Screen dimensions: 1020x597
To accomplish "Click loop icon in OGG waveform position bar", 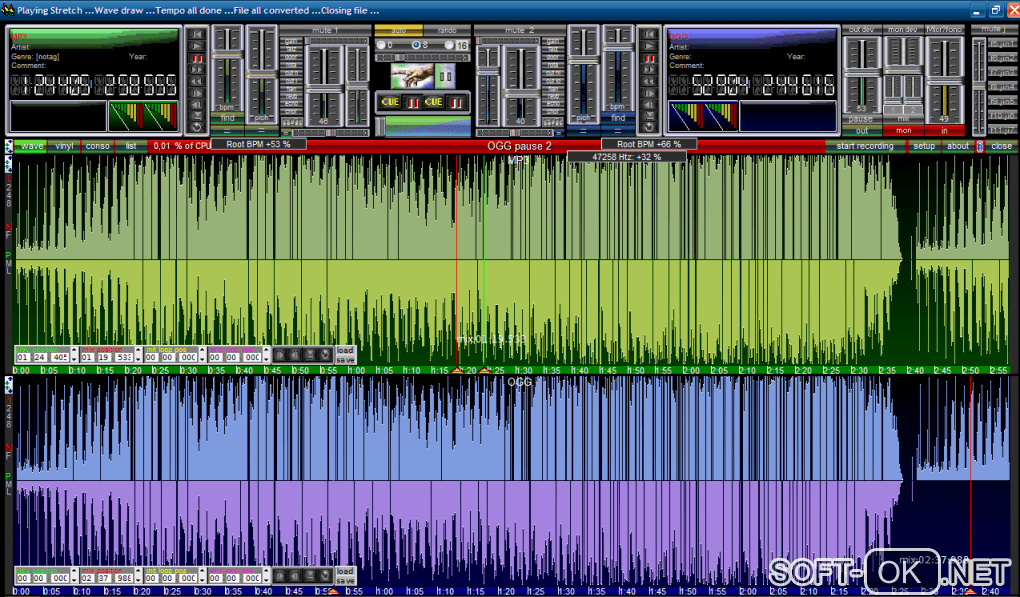I will coord(325,576).
